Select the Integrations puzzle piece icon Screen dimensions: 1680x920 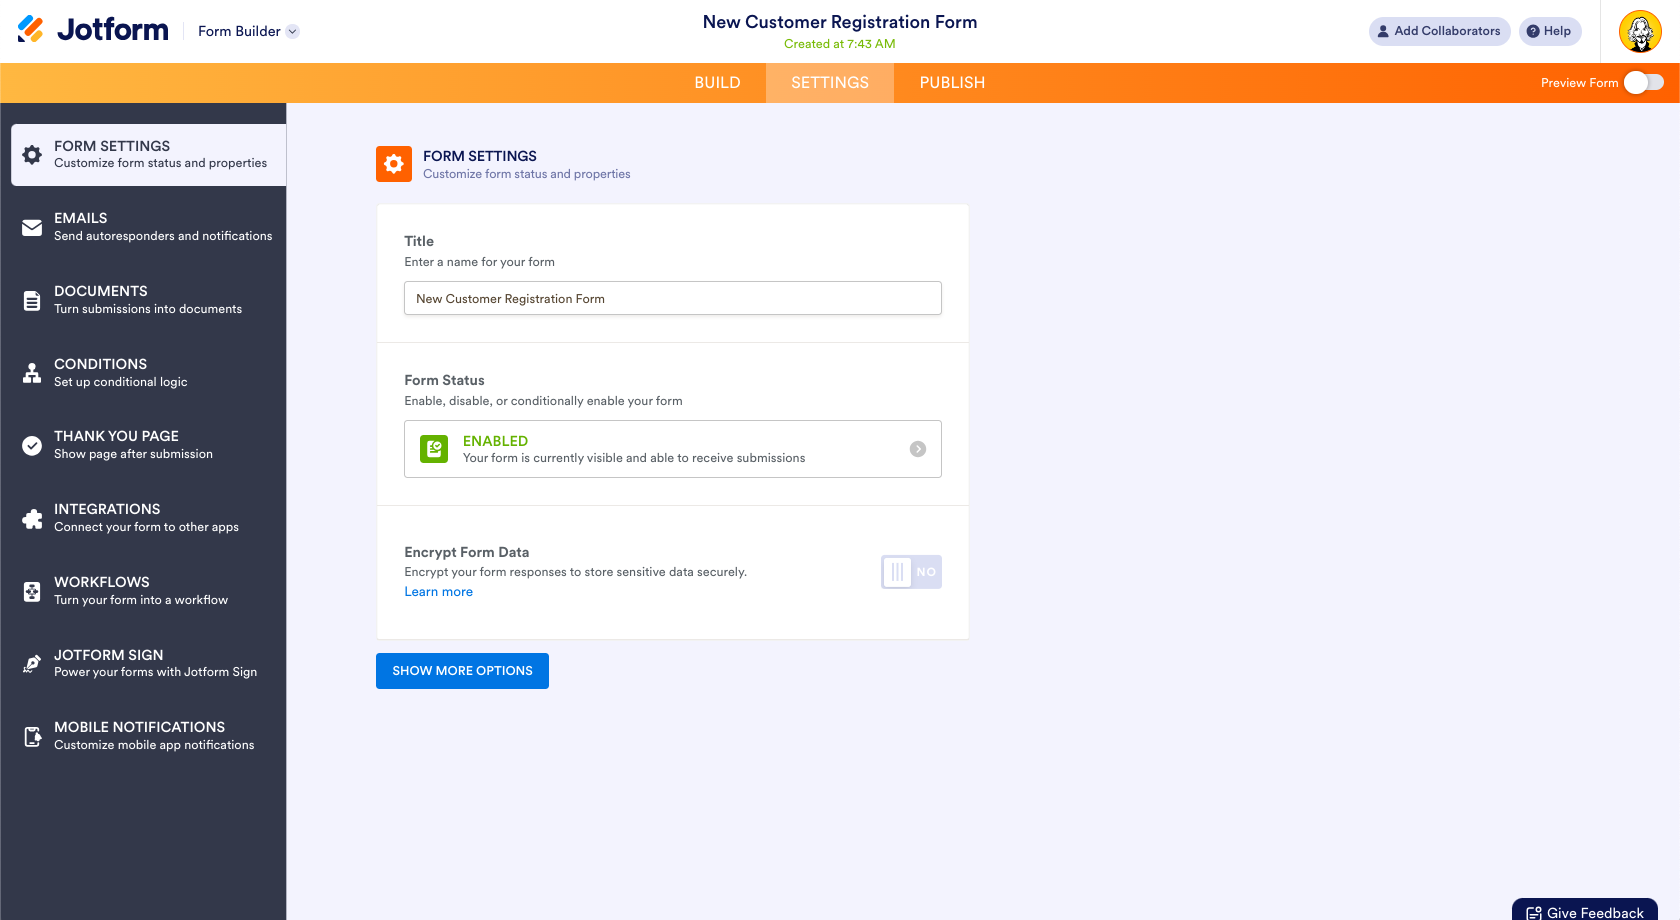pyautogui.click(x=32, y=518)
